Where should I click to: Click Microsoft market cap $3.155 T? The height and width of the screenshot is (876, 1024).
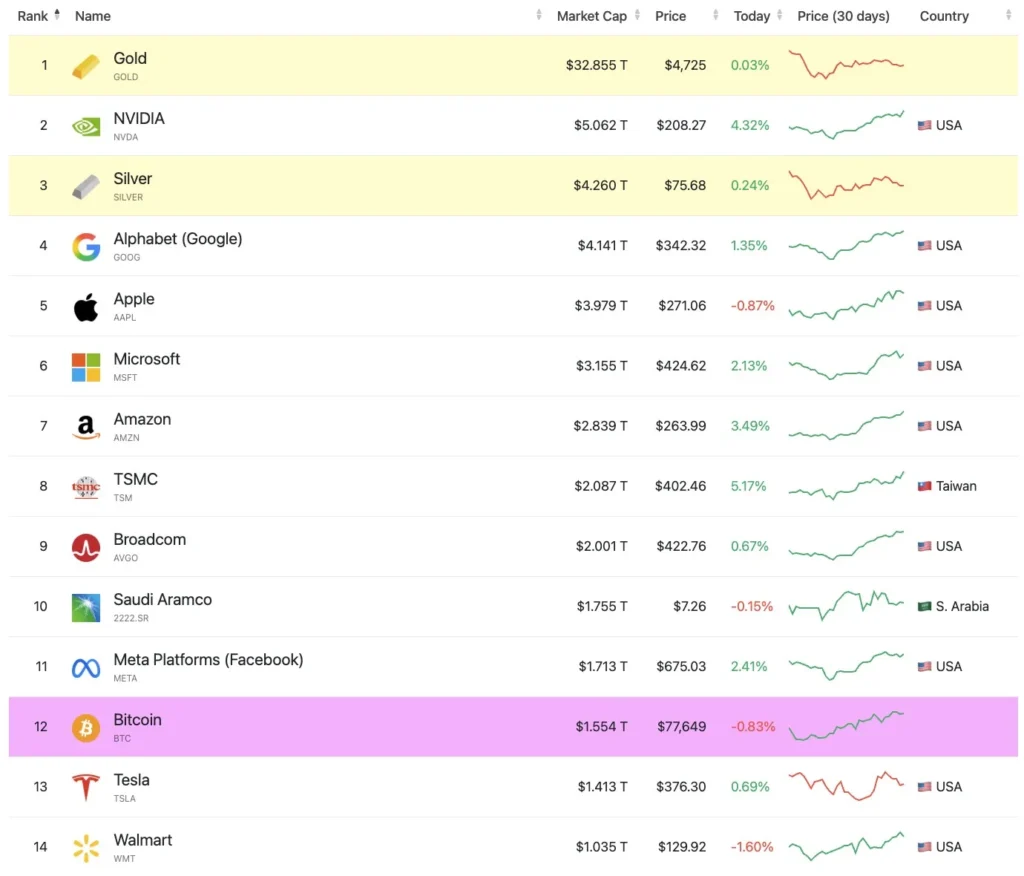coord(601,366)
